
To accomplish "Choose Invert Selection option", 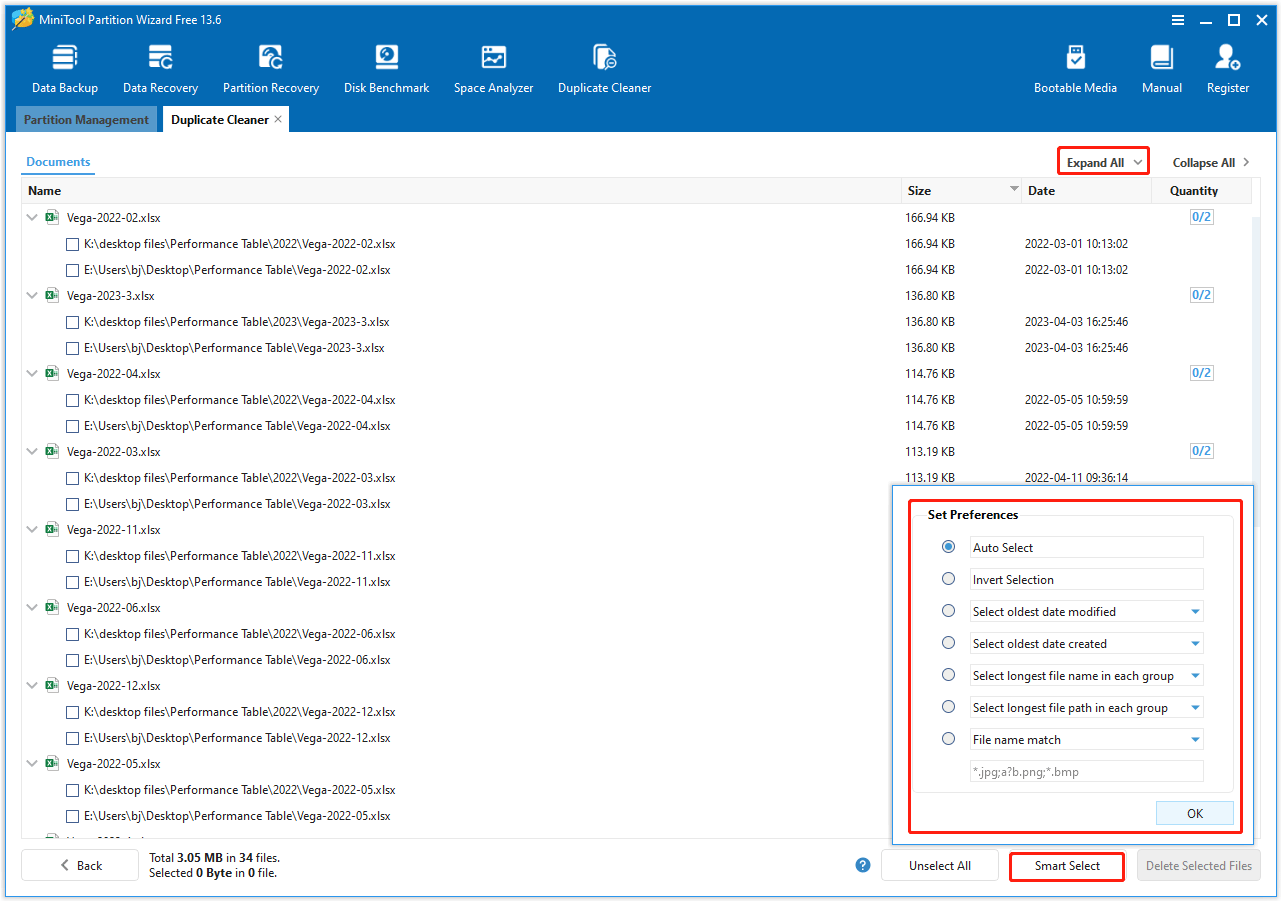I will (948, 579).
